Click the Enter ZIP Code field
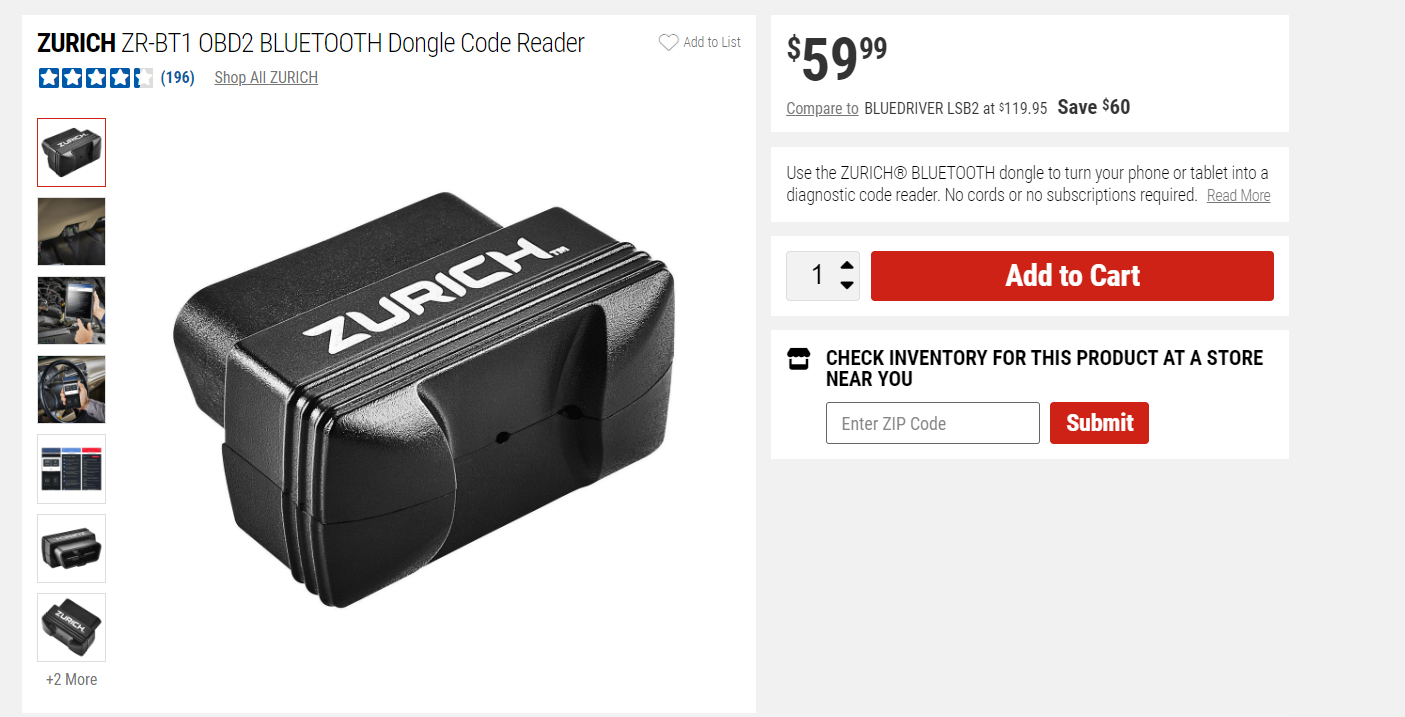This screenshot has height=717, width=1405. tap(933, 423)
